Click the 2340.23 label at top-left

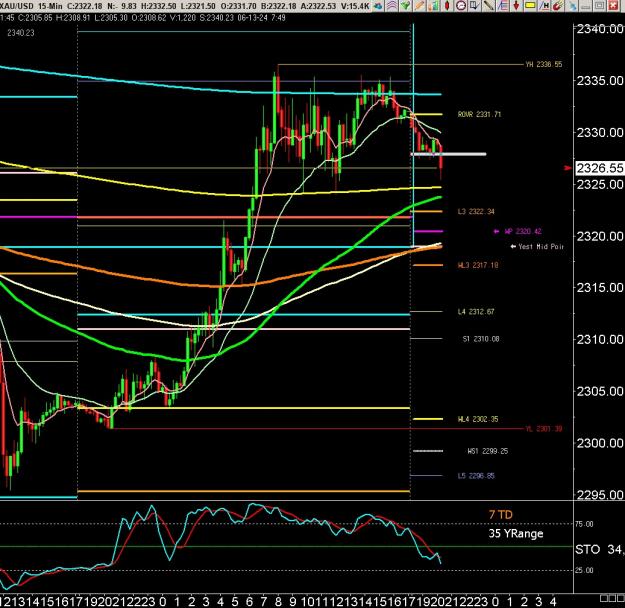(21, 33)
